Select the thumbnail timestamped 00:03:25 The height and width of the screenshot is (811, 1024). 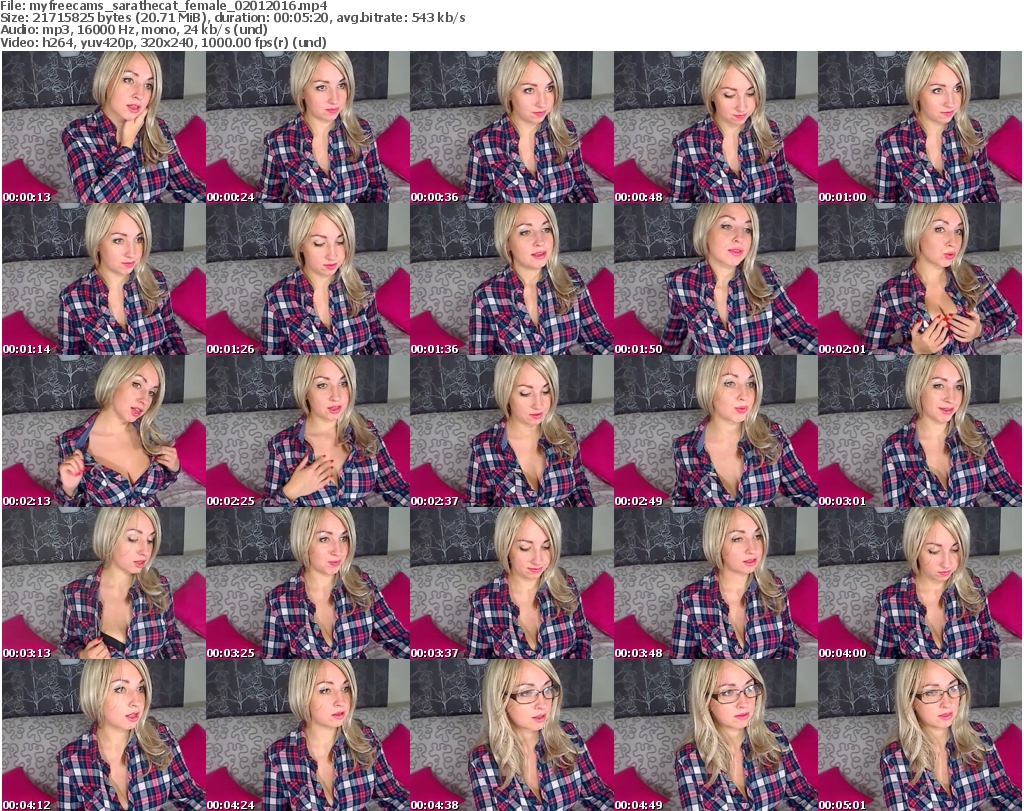pyautogui.click(x=308, y=583)
